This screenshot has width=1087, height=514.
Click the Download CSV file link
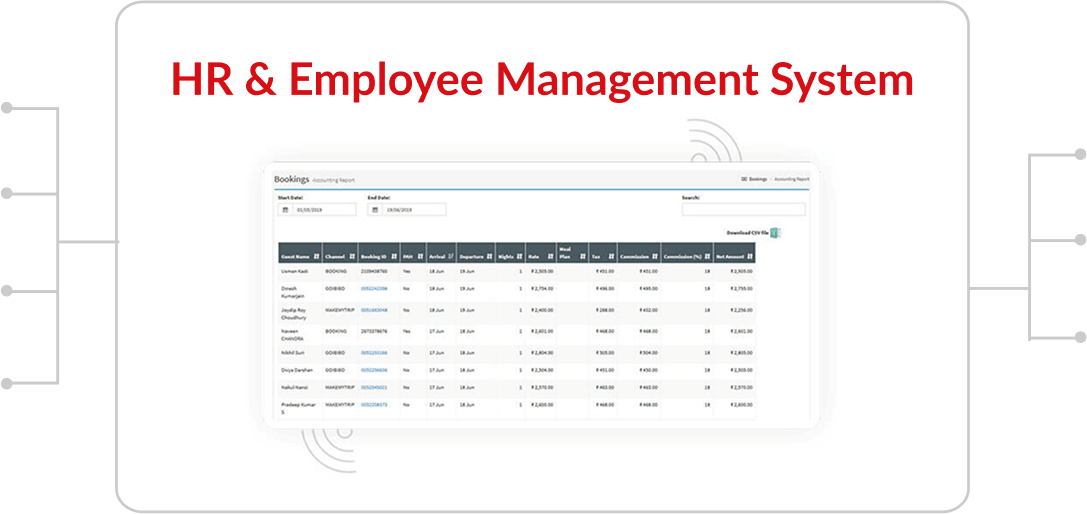(747, 233)
